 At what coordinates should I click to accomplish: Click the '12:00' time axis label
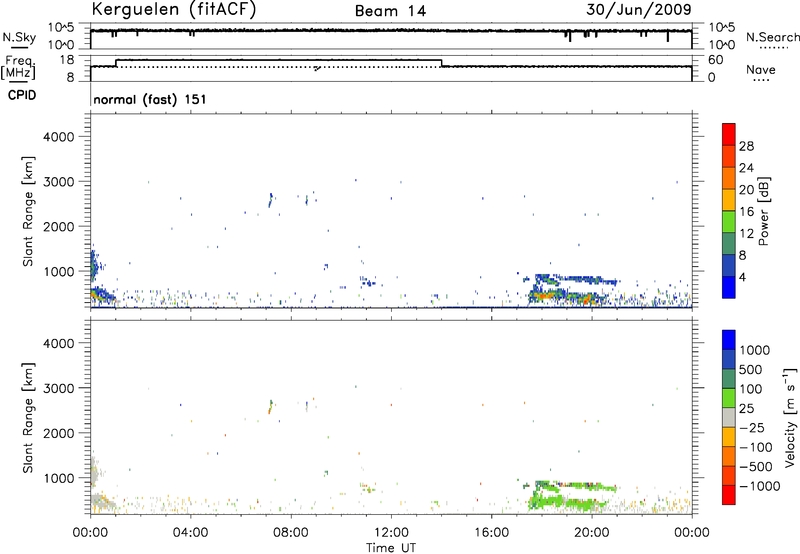[391, 533]
